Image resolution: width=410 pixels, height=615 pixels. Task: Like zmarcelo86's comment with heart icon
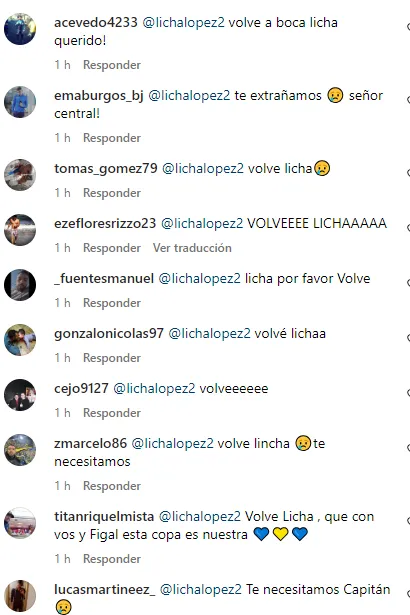tap(408, 448)
